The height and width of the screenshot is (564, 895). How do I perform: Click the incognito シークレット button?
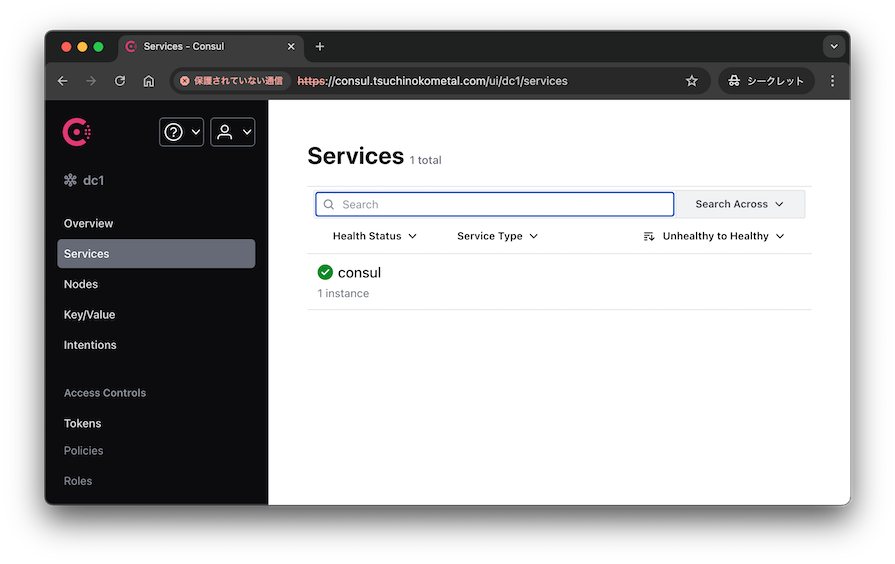[x=766, y=81]
